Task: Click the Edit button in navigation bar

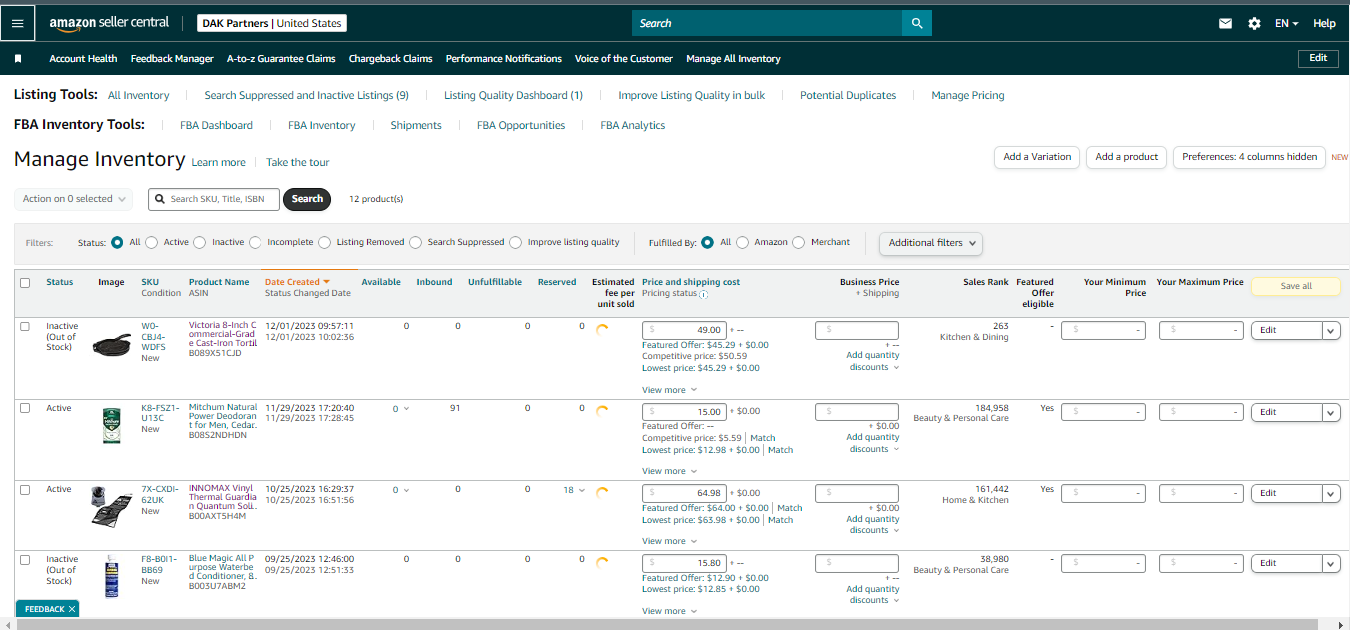Action: pyautogui.click(x=1318, y=58)
